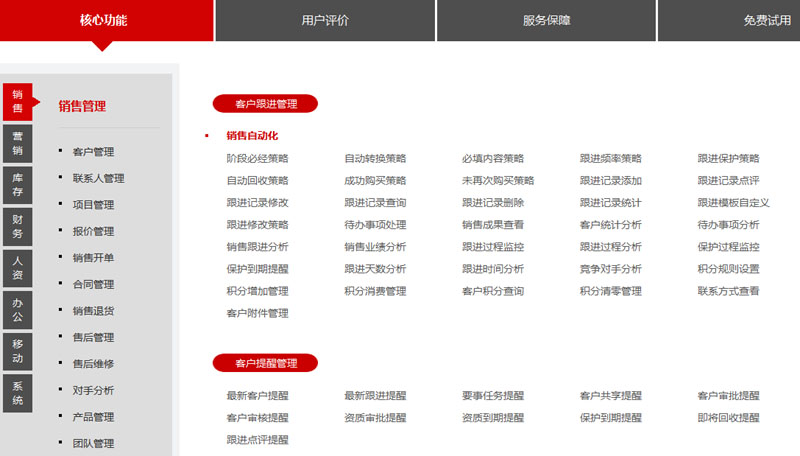Select 合同管理 from the sales menu
The height and width of the screenshot is (456, 800).
click(93, 285)
